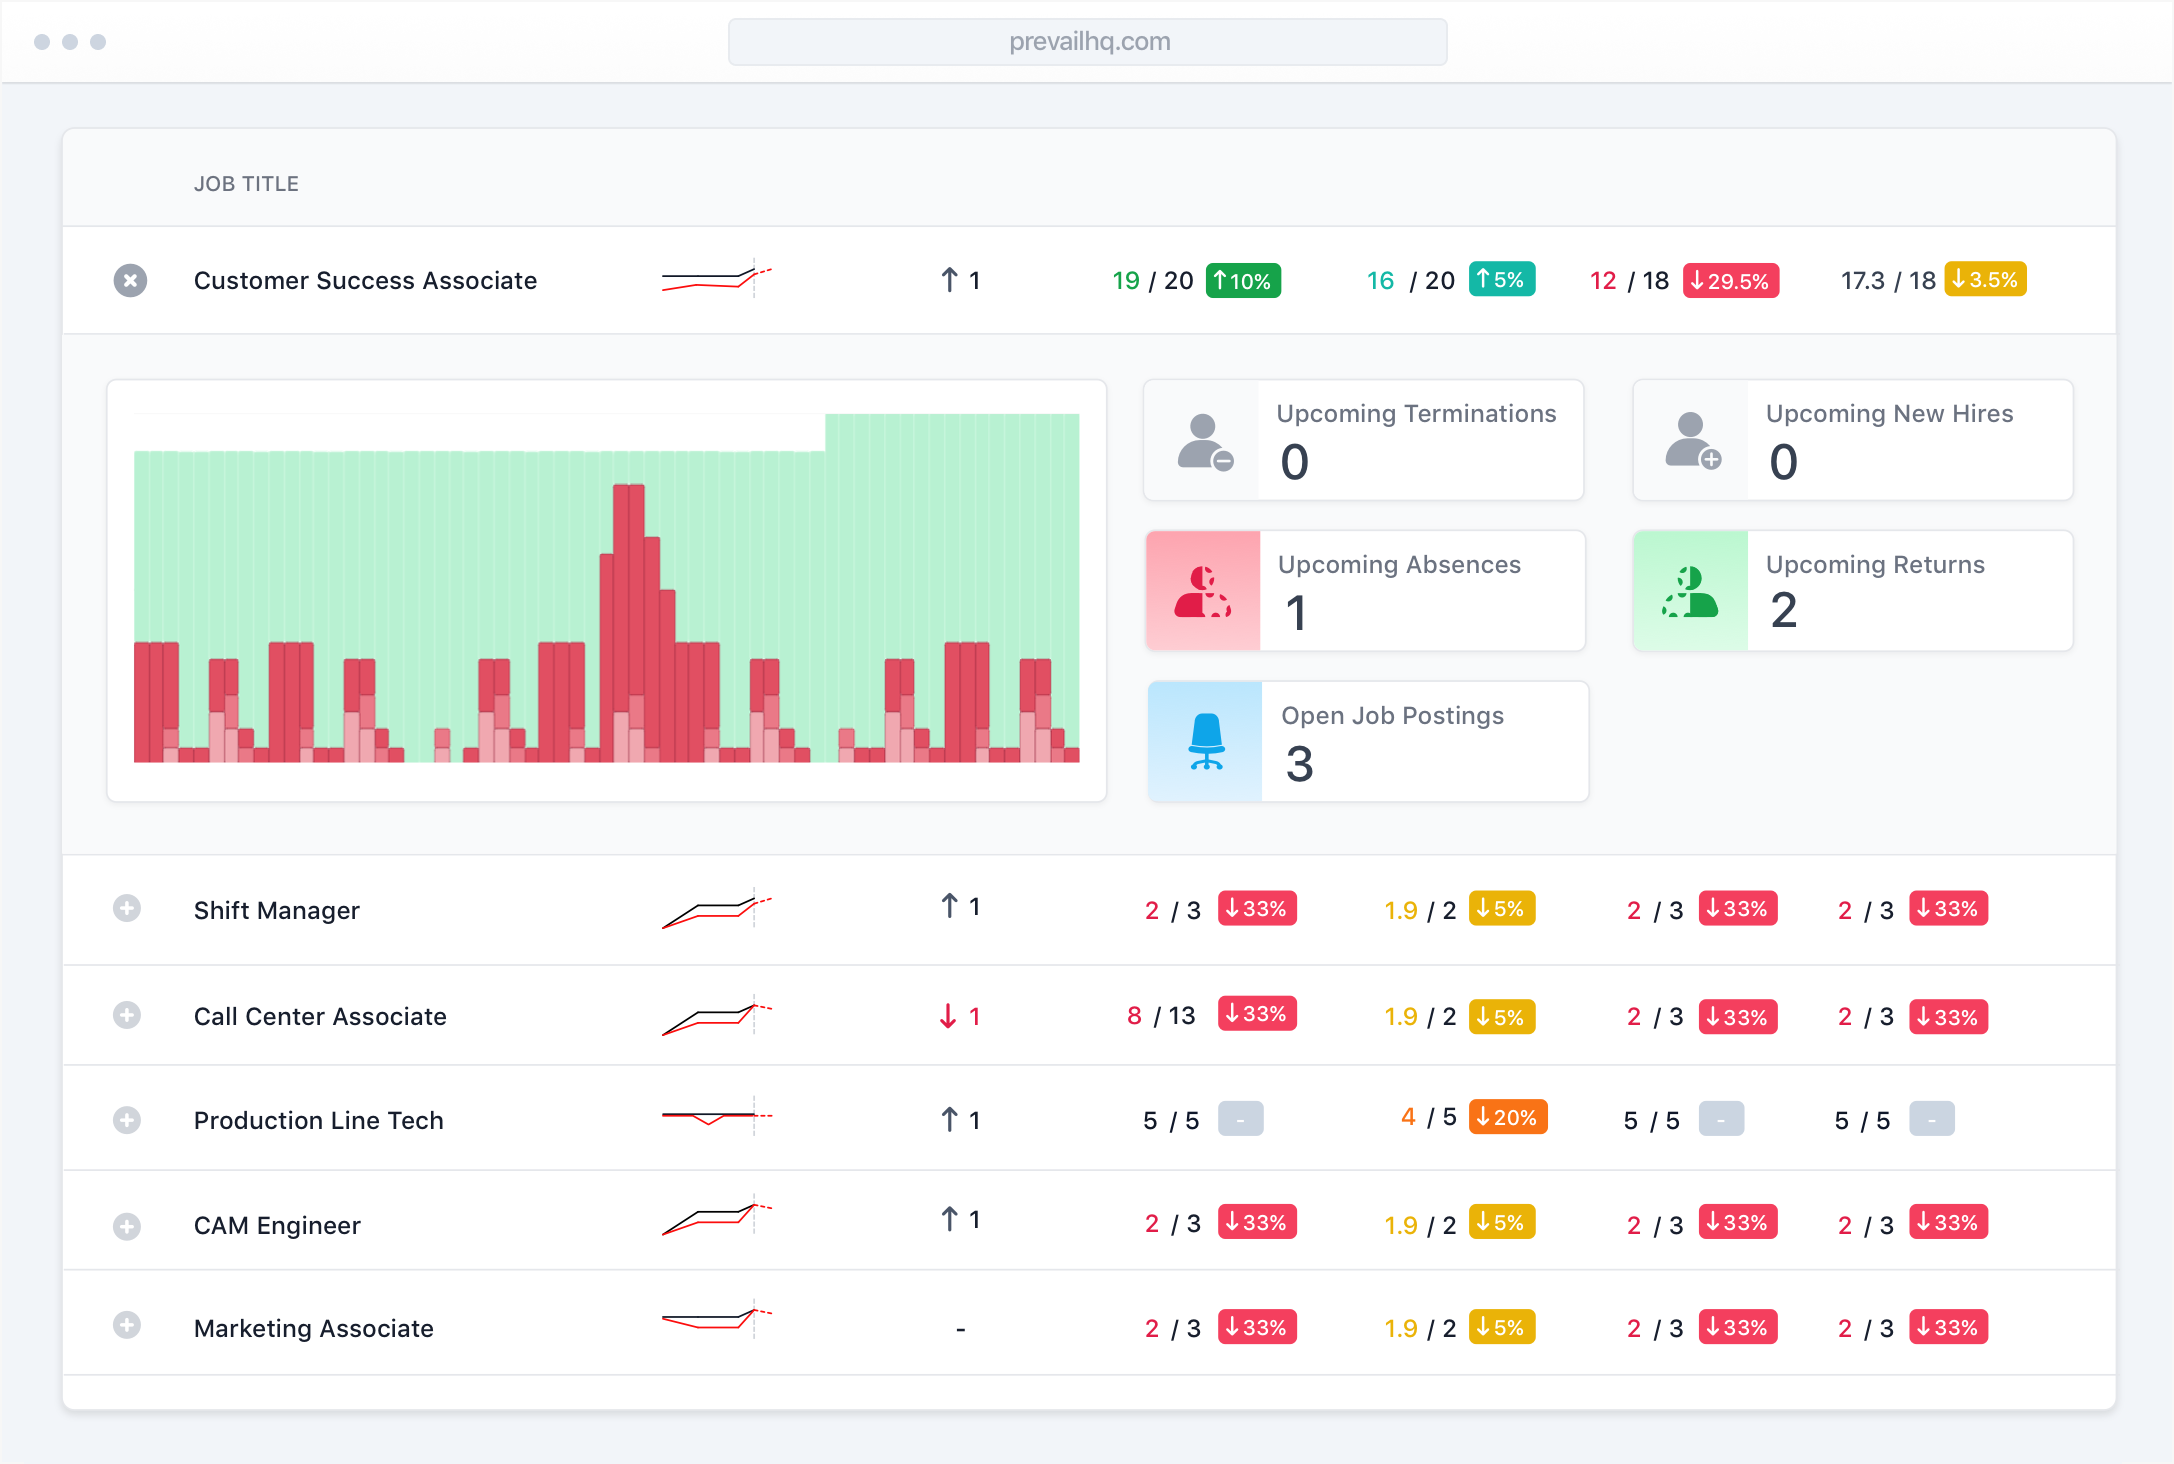This screenshot has width=2174, height=1464.
Task: Expand the Shift Manager row
Action: tap(127, 909)
